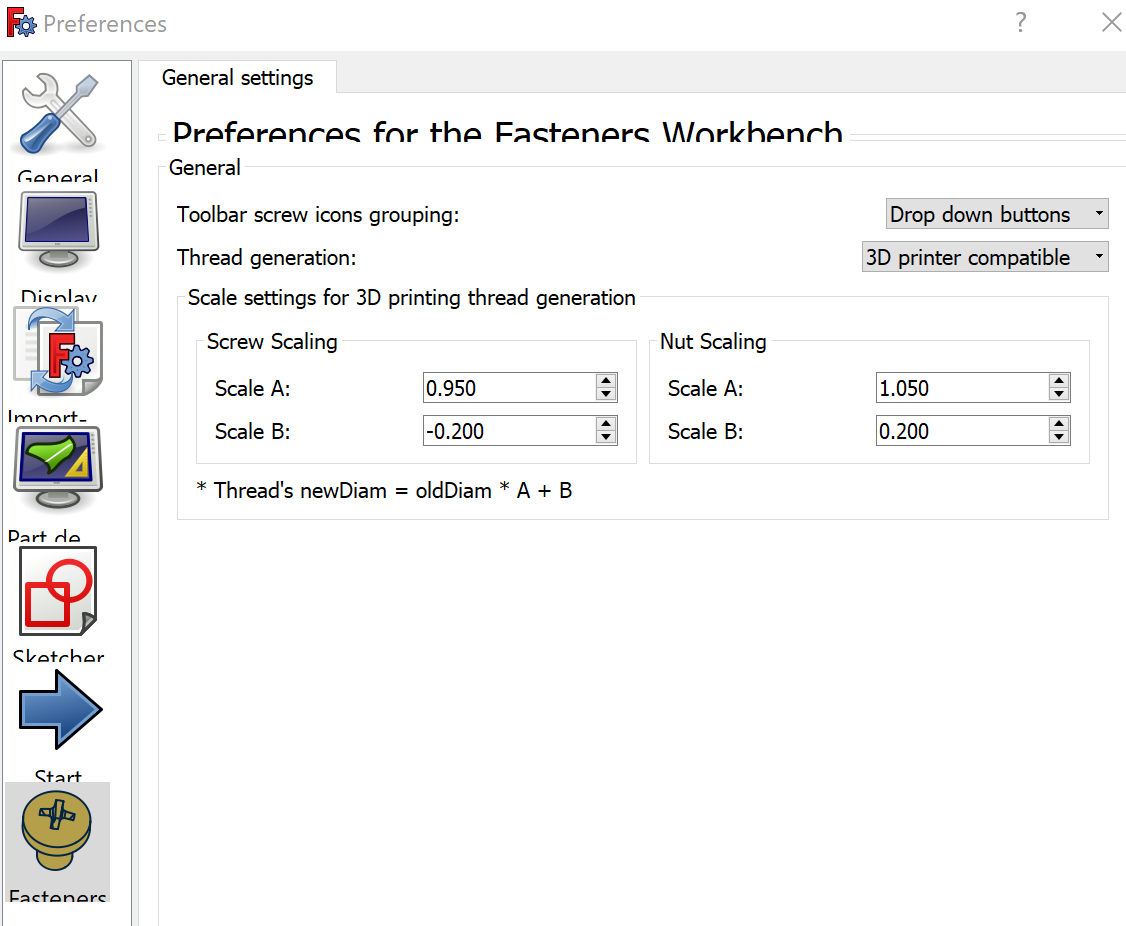The width and height of the screenshot is (1126, 926).
Task: Click the Help question mark button
Action: pyautogui.click(x=1021, y=22)
